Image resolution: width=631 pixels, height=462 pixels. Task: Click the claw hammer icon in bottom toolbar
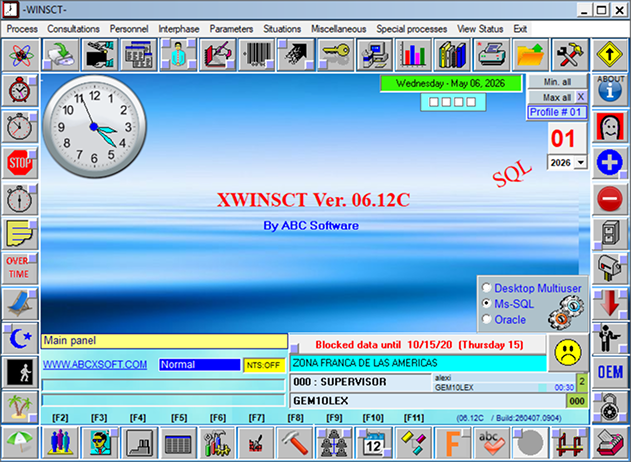pyautogui.click(x=295, y=443)
